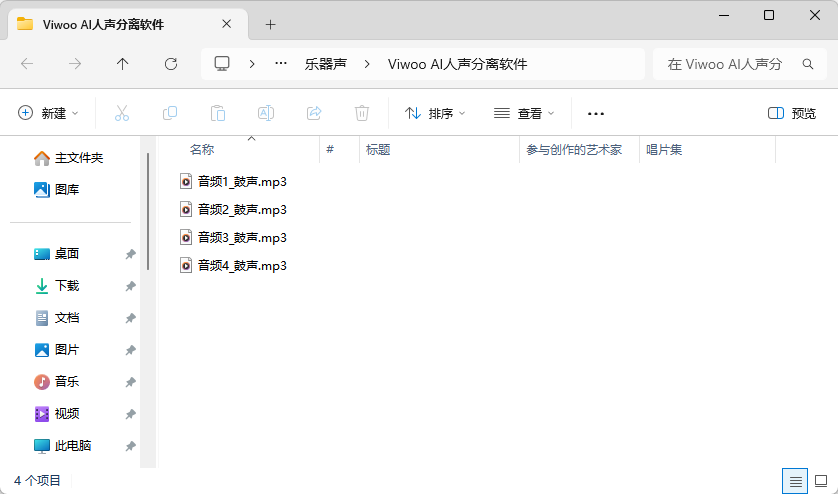This screenshot has height=494, width=838.
Task: Switch to details view icon in status bar
Action: (x=795, y=481)
